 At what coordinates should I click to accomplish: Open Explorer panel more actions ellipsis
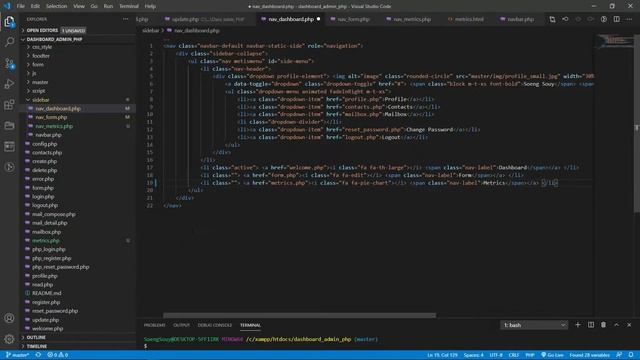tap(126, 19)
